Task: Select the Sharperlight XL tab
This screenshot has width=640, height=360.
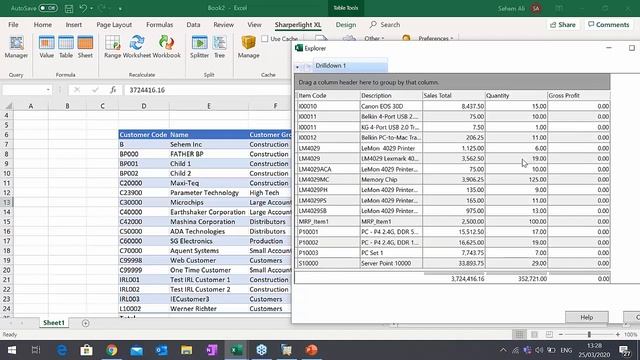Action: click(x=298, y=24)
